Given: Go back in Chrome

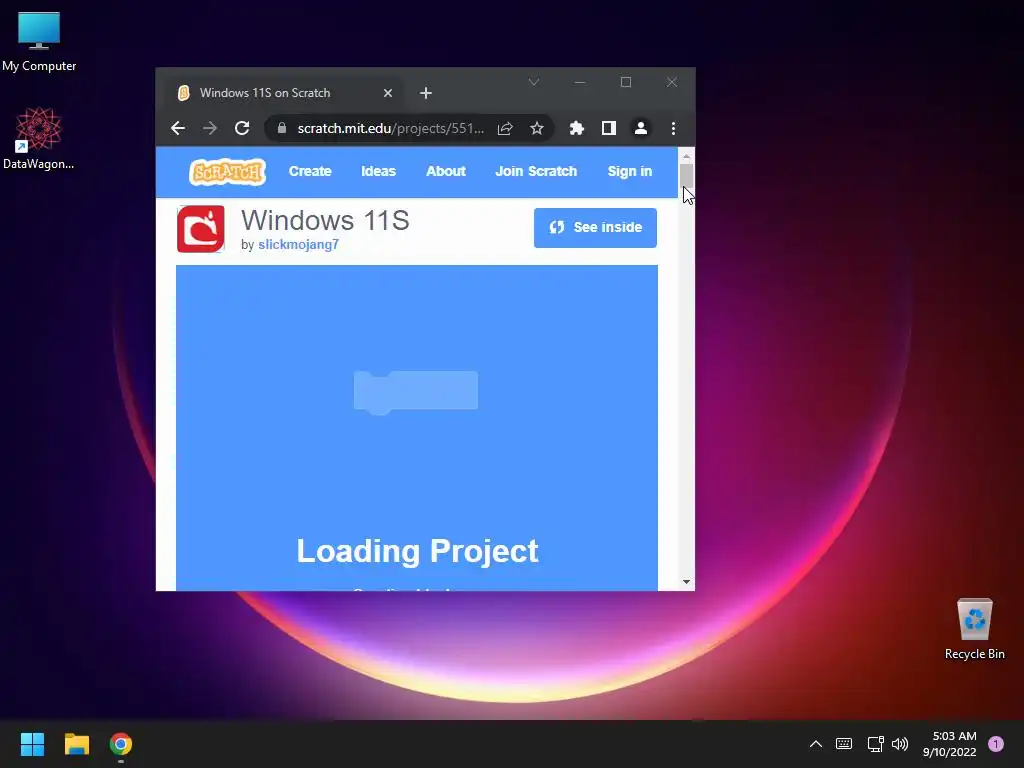Looking at the screenshot, I should [x=178, y=128].
